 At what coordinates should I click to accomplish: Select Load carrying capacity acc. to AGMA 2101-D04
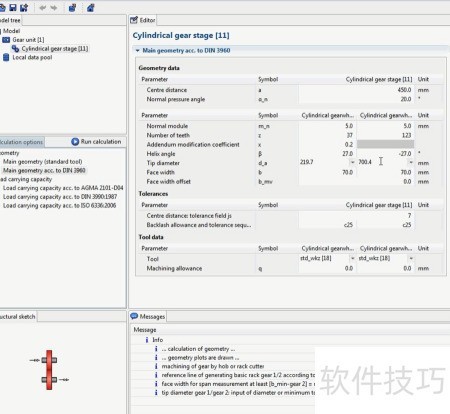pos(63,188)
